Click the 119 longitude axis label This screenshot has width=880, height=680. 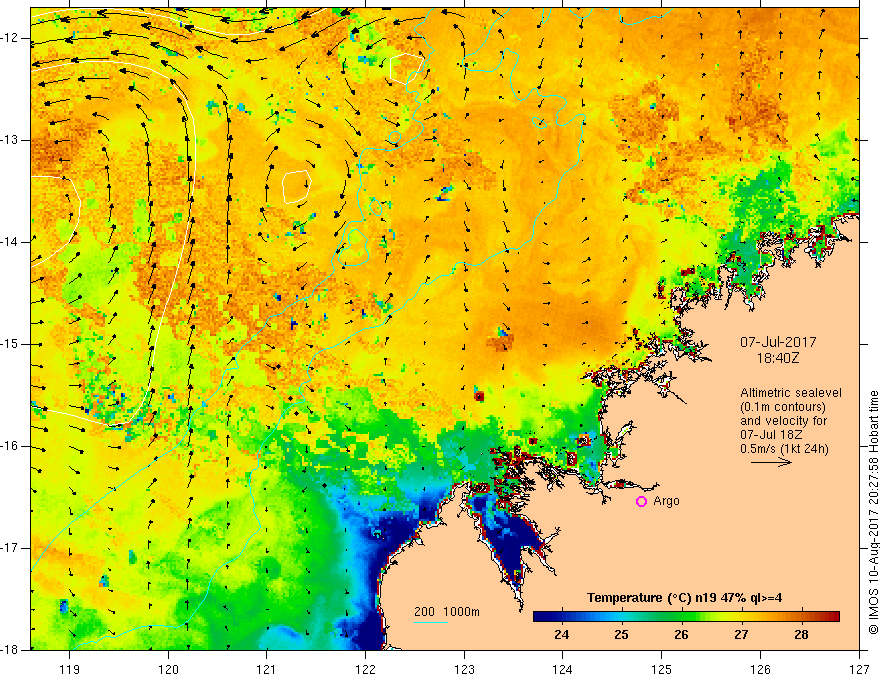point(70,669)
